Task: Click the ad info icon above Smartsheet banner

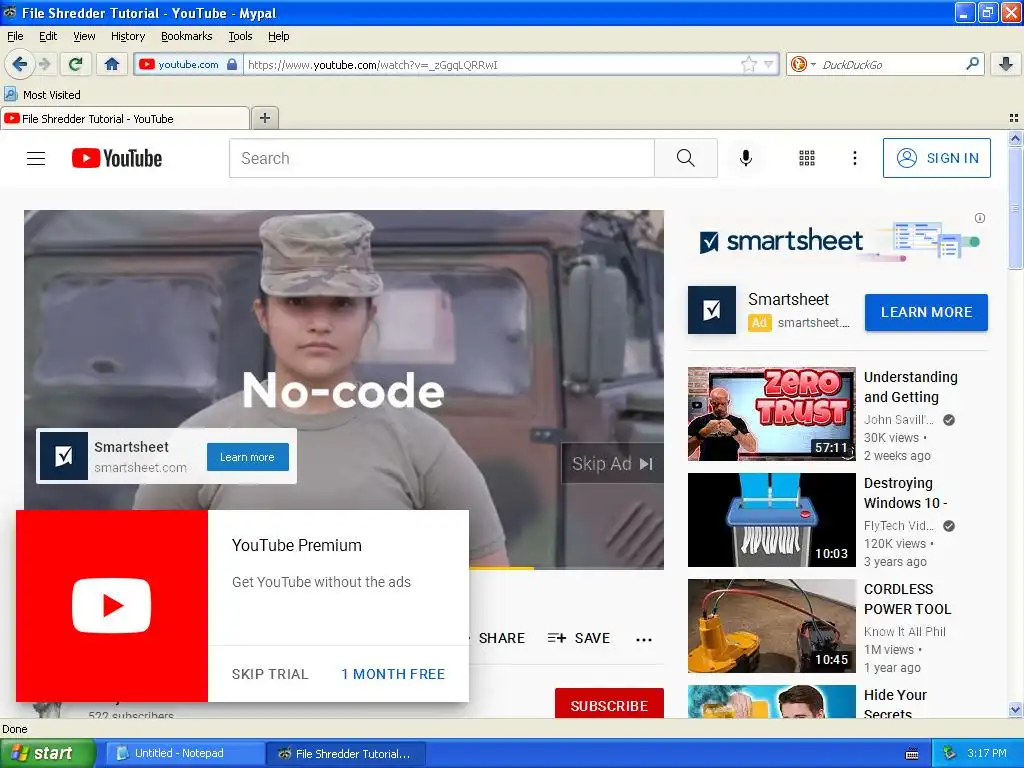Action: [980, 218]
